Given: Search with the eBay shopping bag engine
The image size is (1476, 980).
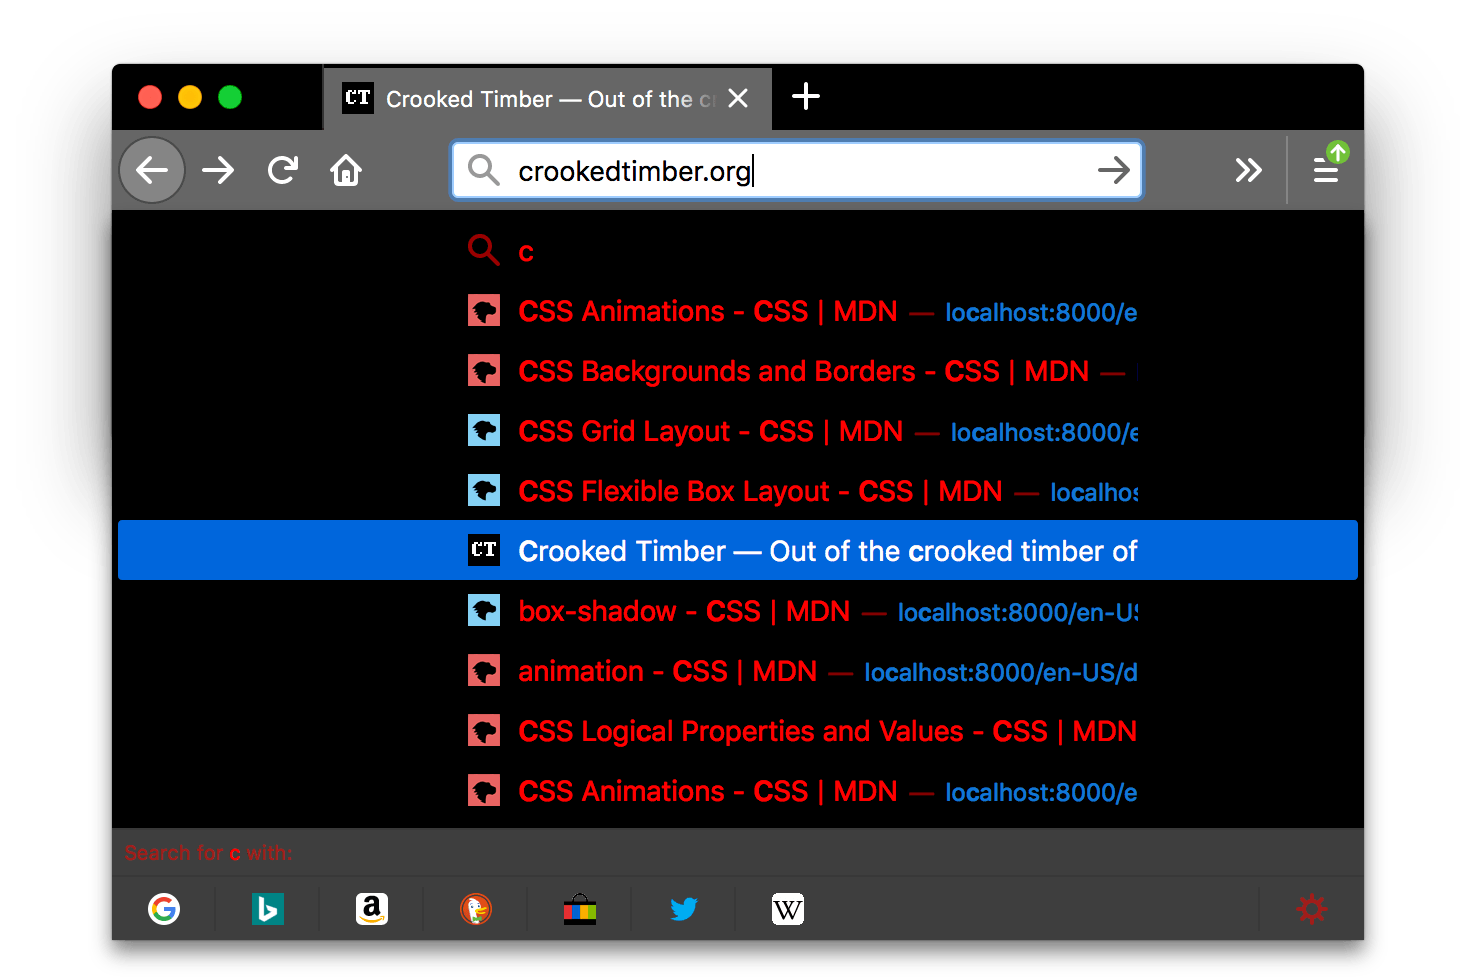Looking at the screenshot, I should pyautogui.click(x=580, y=909).
